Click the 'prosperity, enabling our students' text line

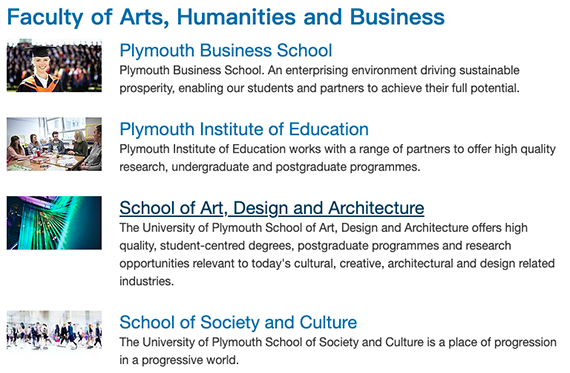point(320,88)
